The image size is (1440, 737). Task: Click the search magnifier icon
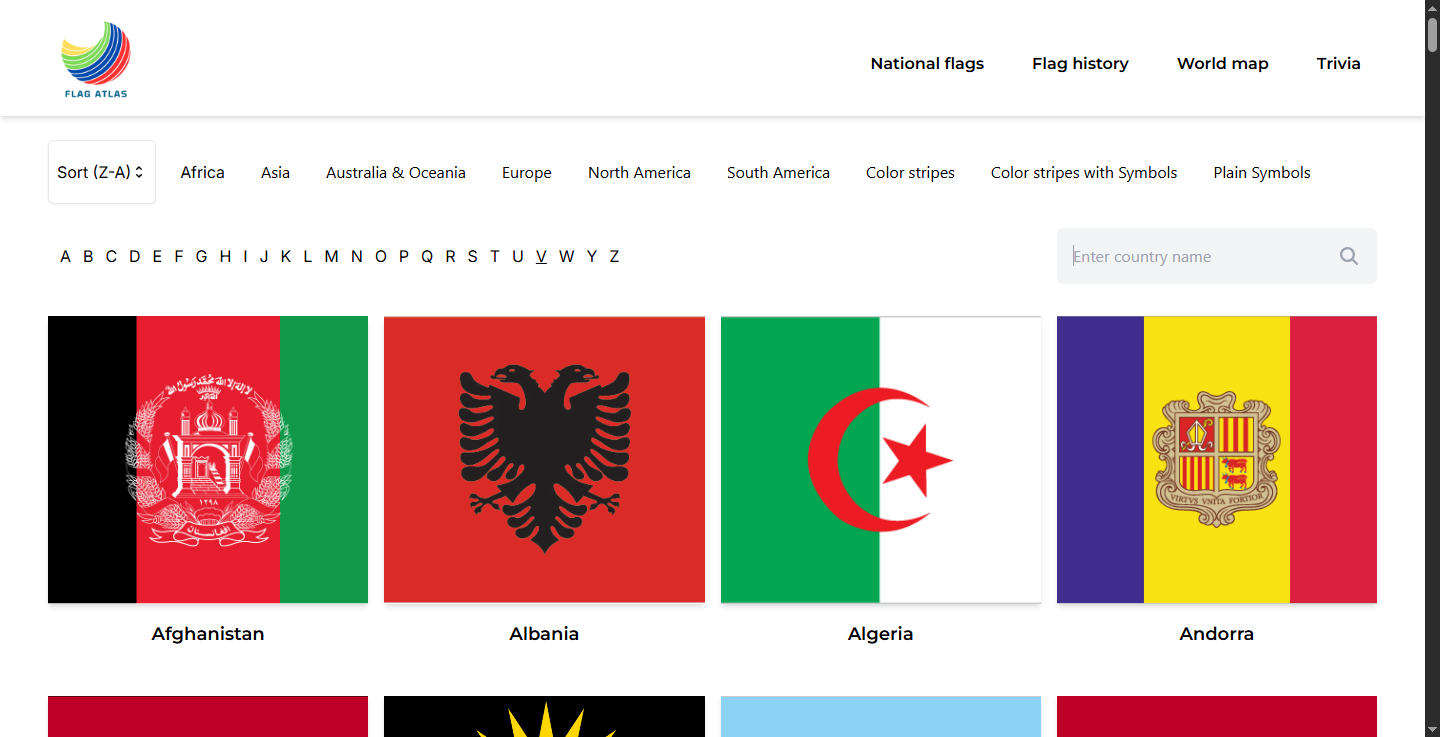coord(1349,256)
